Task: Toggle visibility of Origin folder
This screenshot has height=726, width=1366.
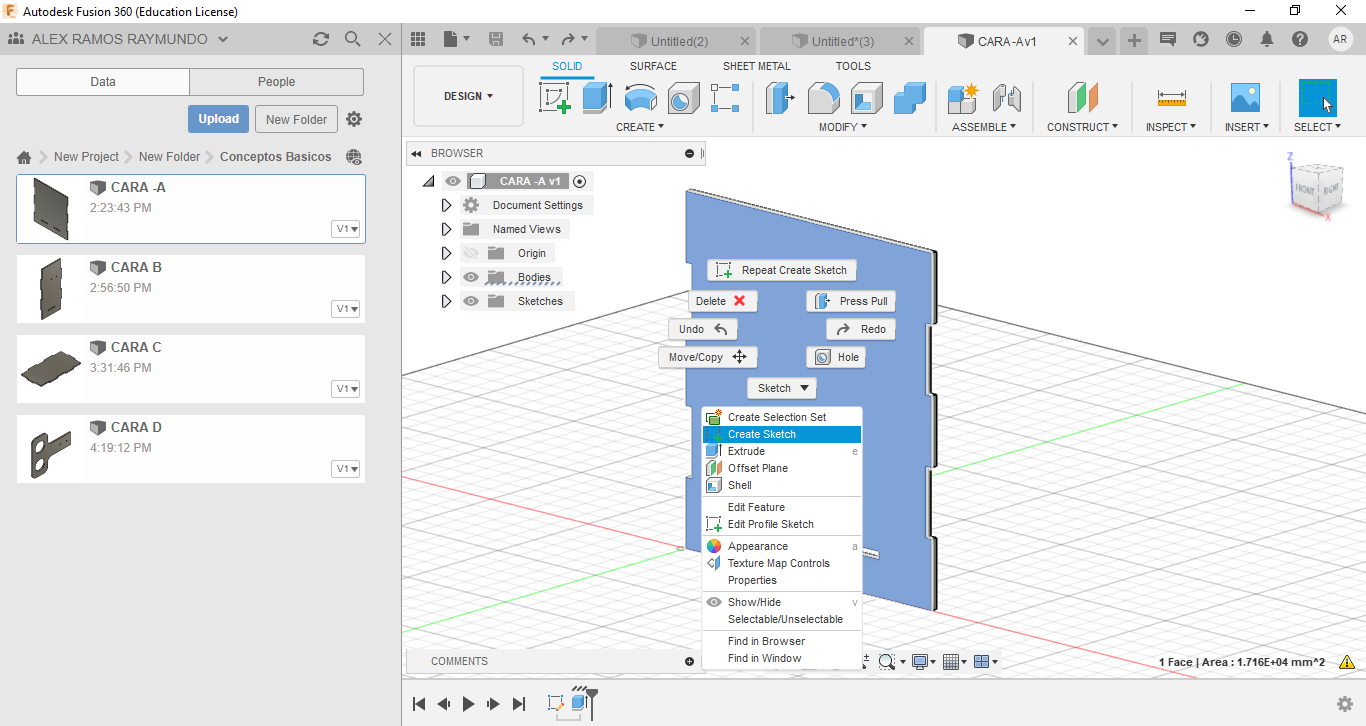Action: (x=471, y=253)
